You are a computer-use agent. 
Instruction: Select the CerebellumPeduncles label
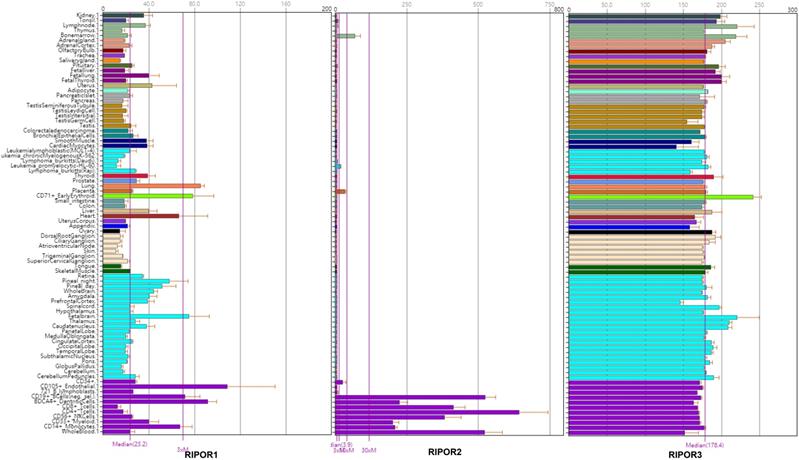(66, 376)
